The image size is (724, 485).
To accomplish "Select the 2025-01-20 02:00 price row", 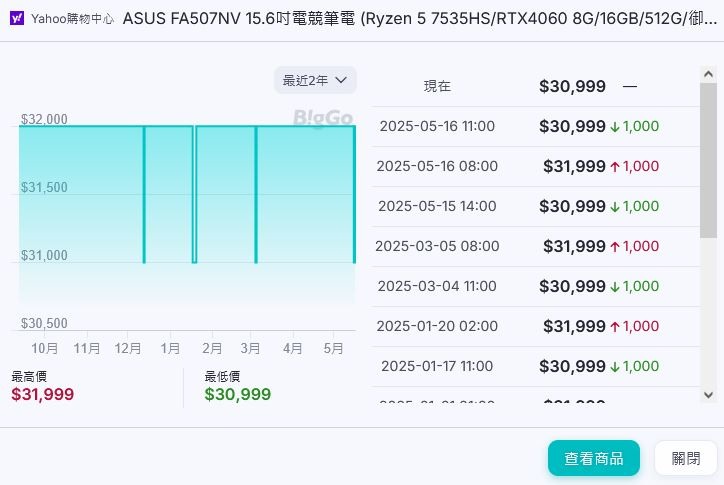I will tap(536, 327).
